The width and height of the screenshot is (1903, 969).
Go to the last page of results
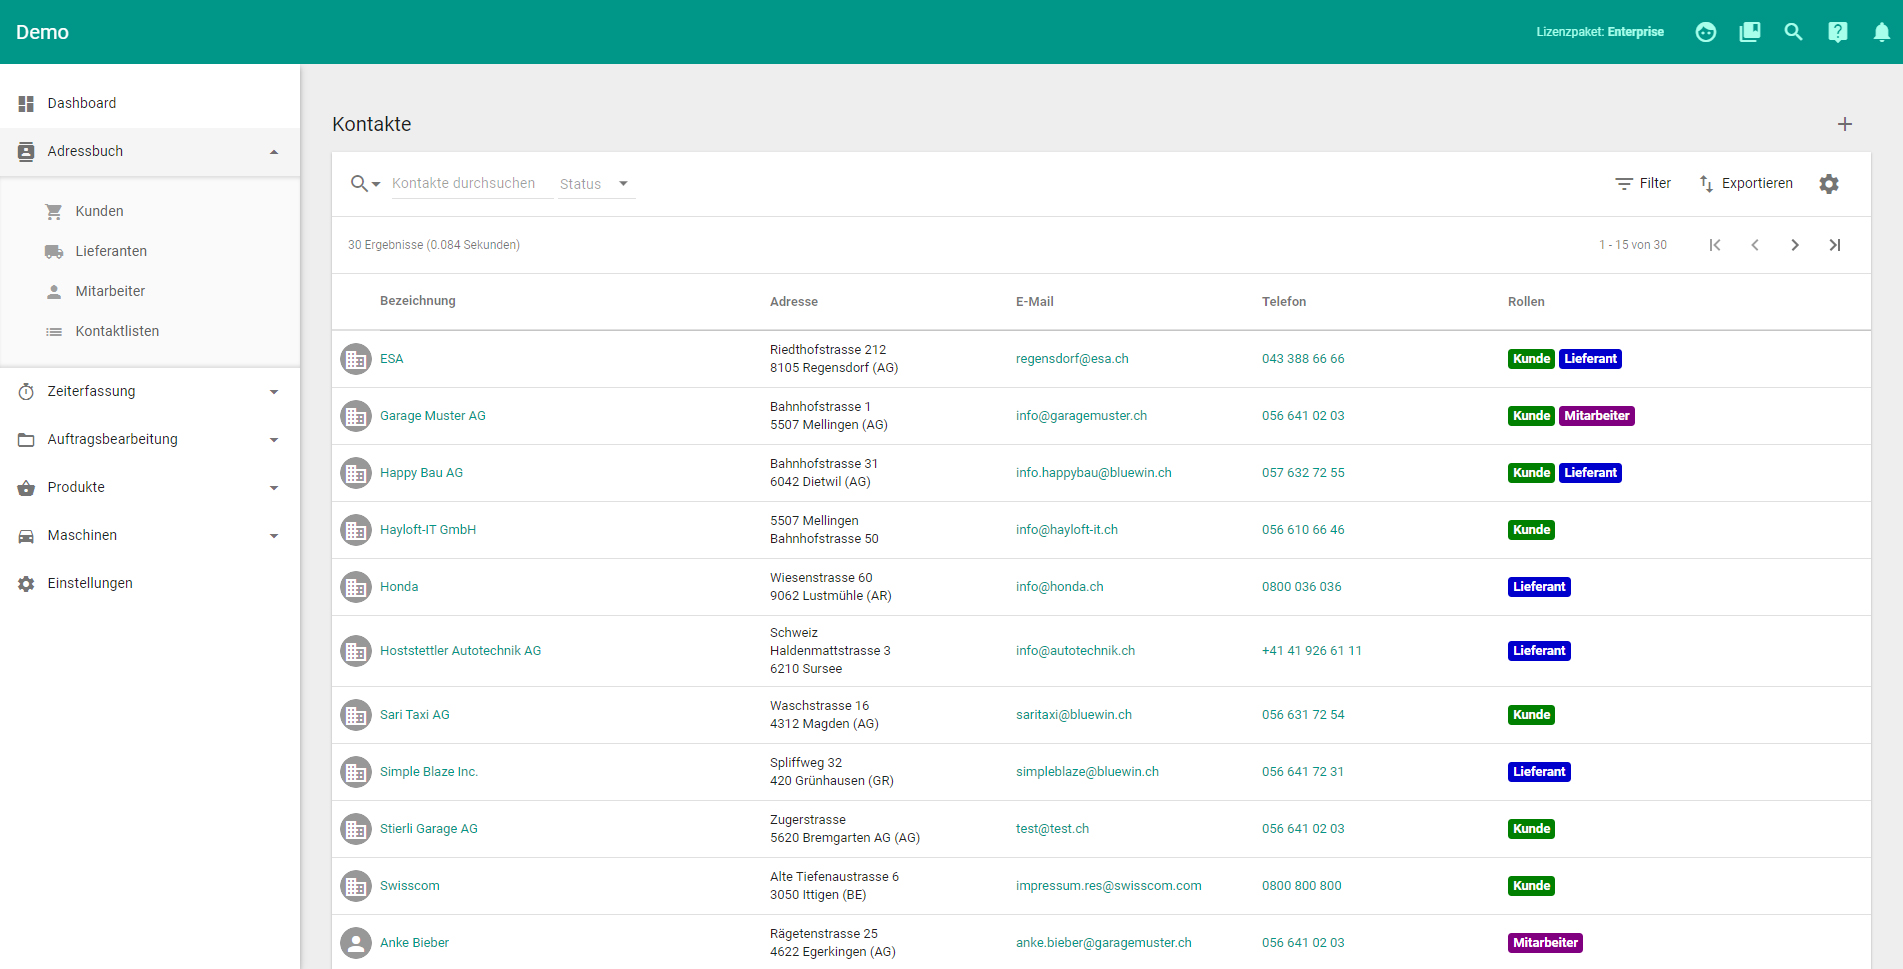pyautogui.click(x=1834, y=245)
